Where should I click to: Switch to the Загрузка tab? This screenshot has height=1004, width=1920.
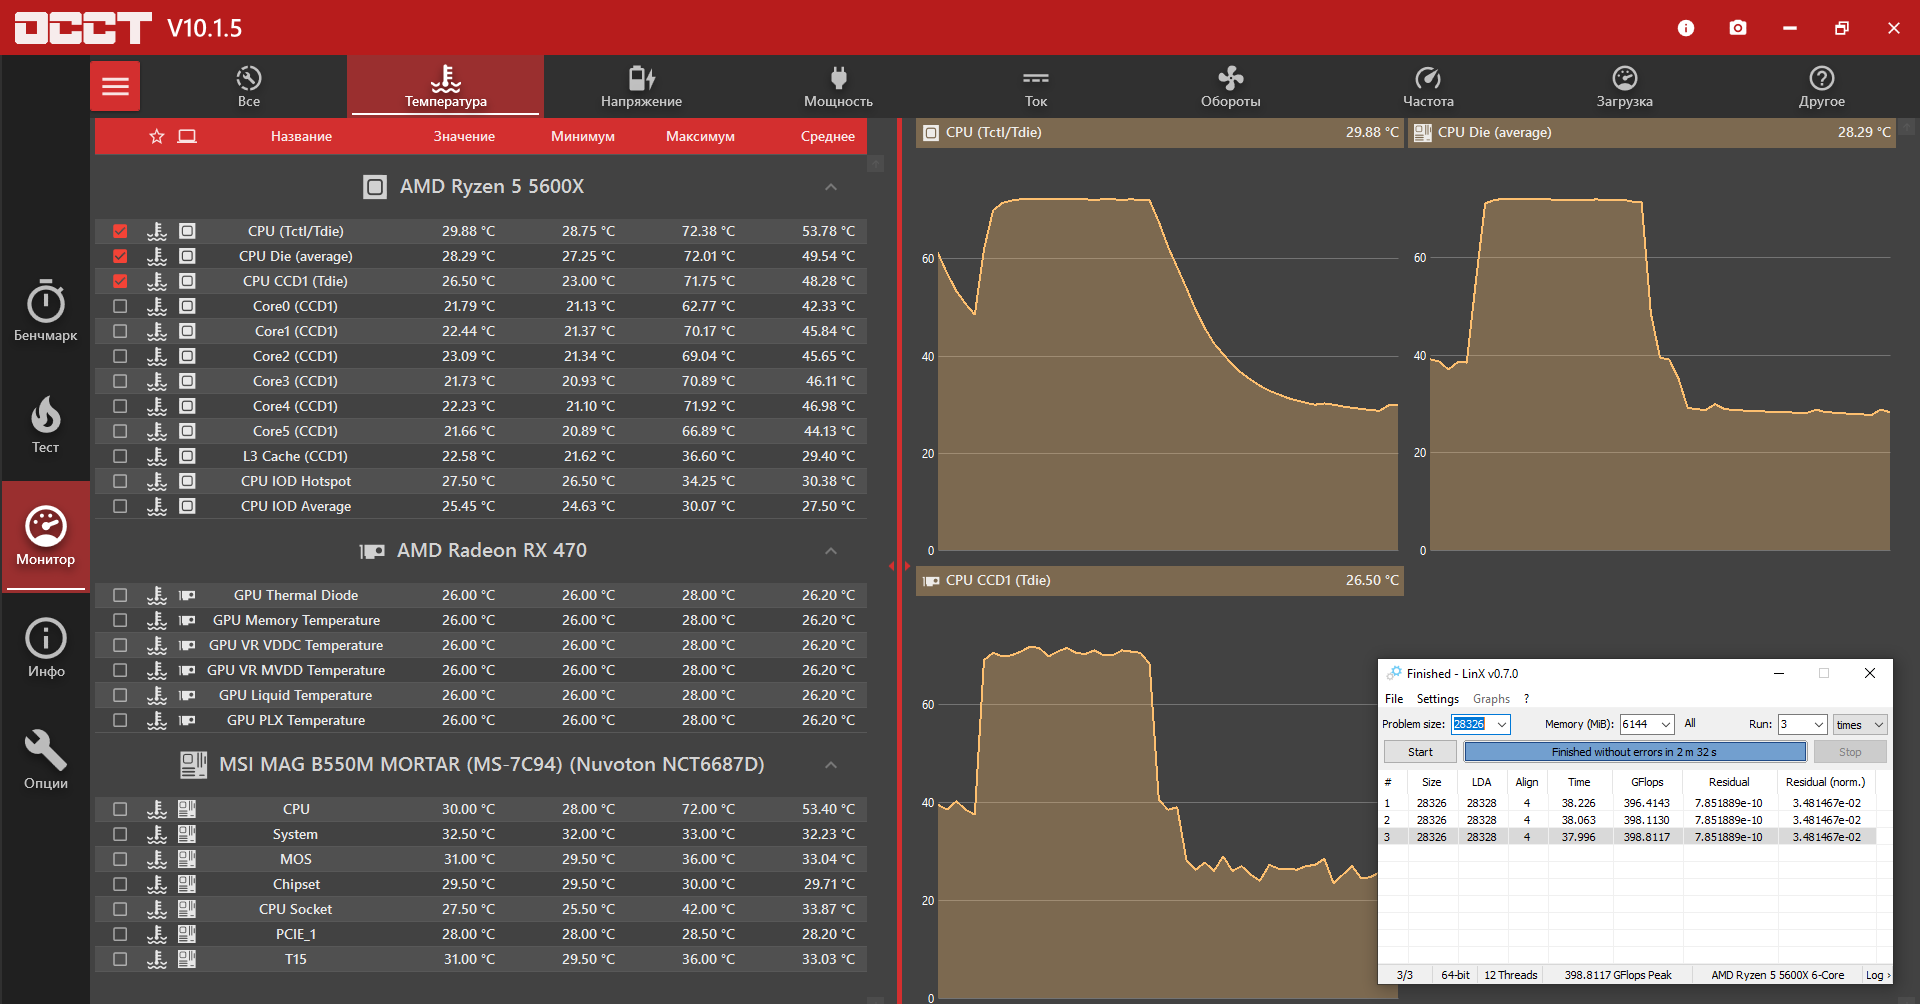1625,86
